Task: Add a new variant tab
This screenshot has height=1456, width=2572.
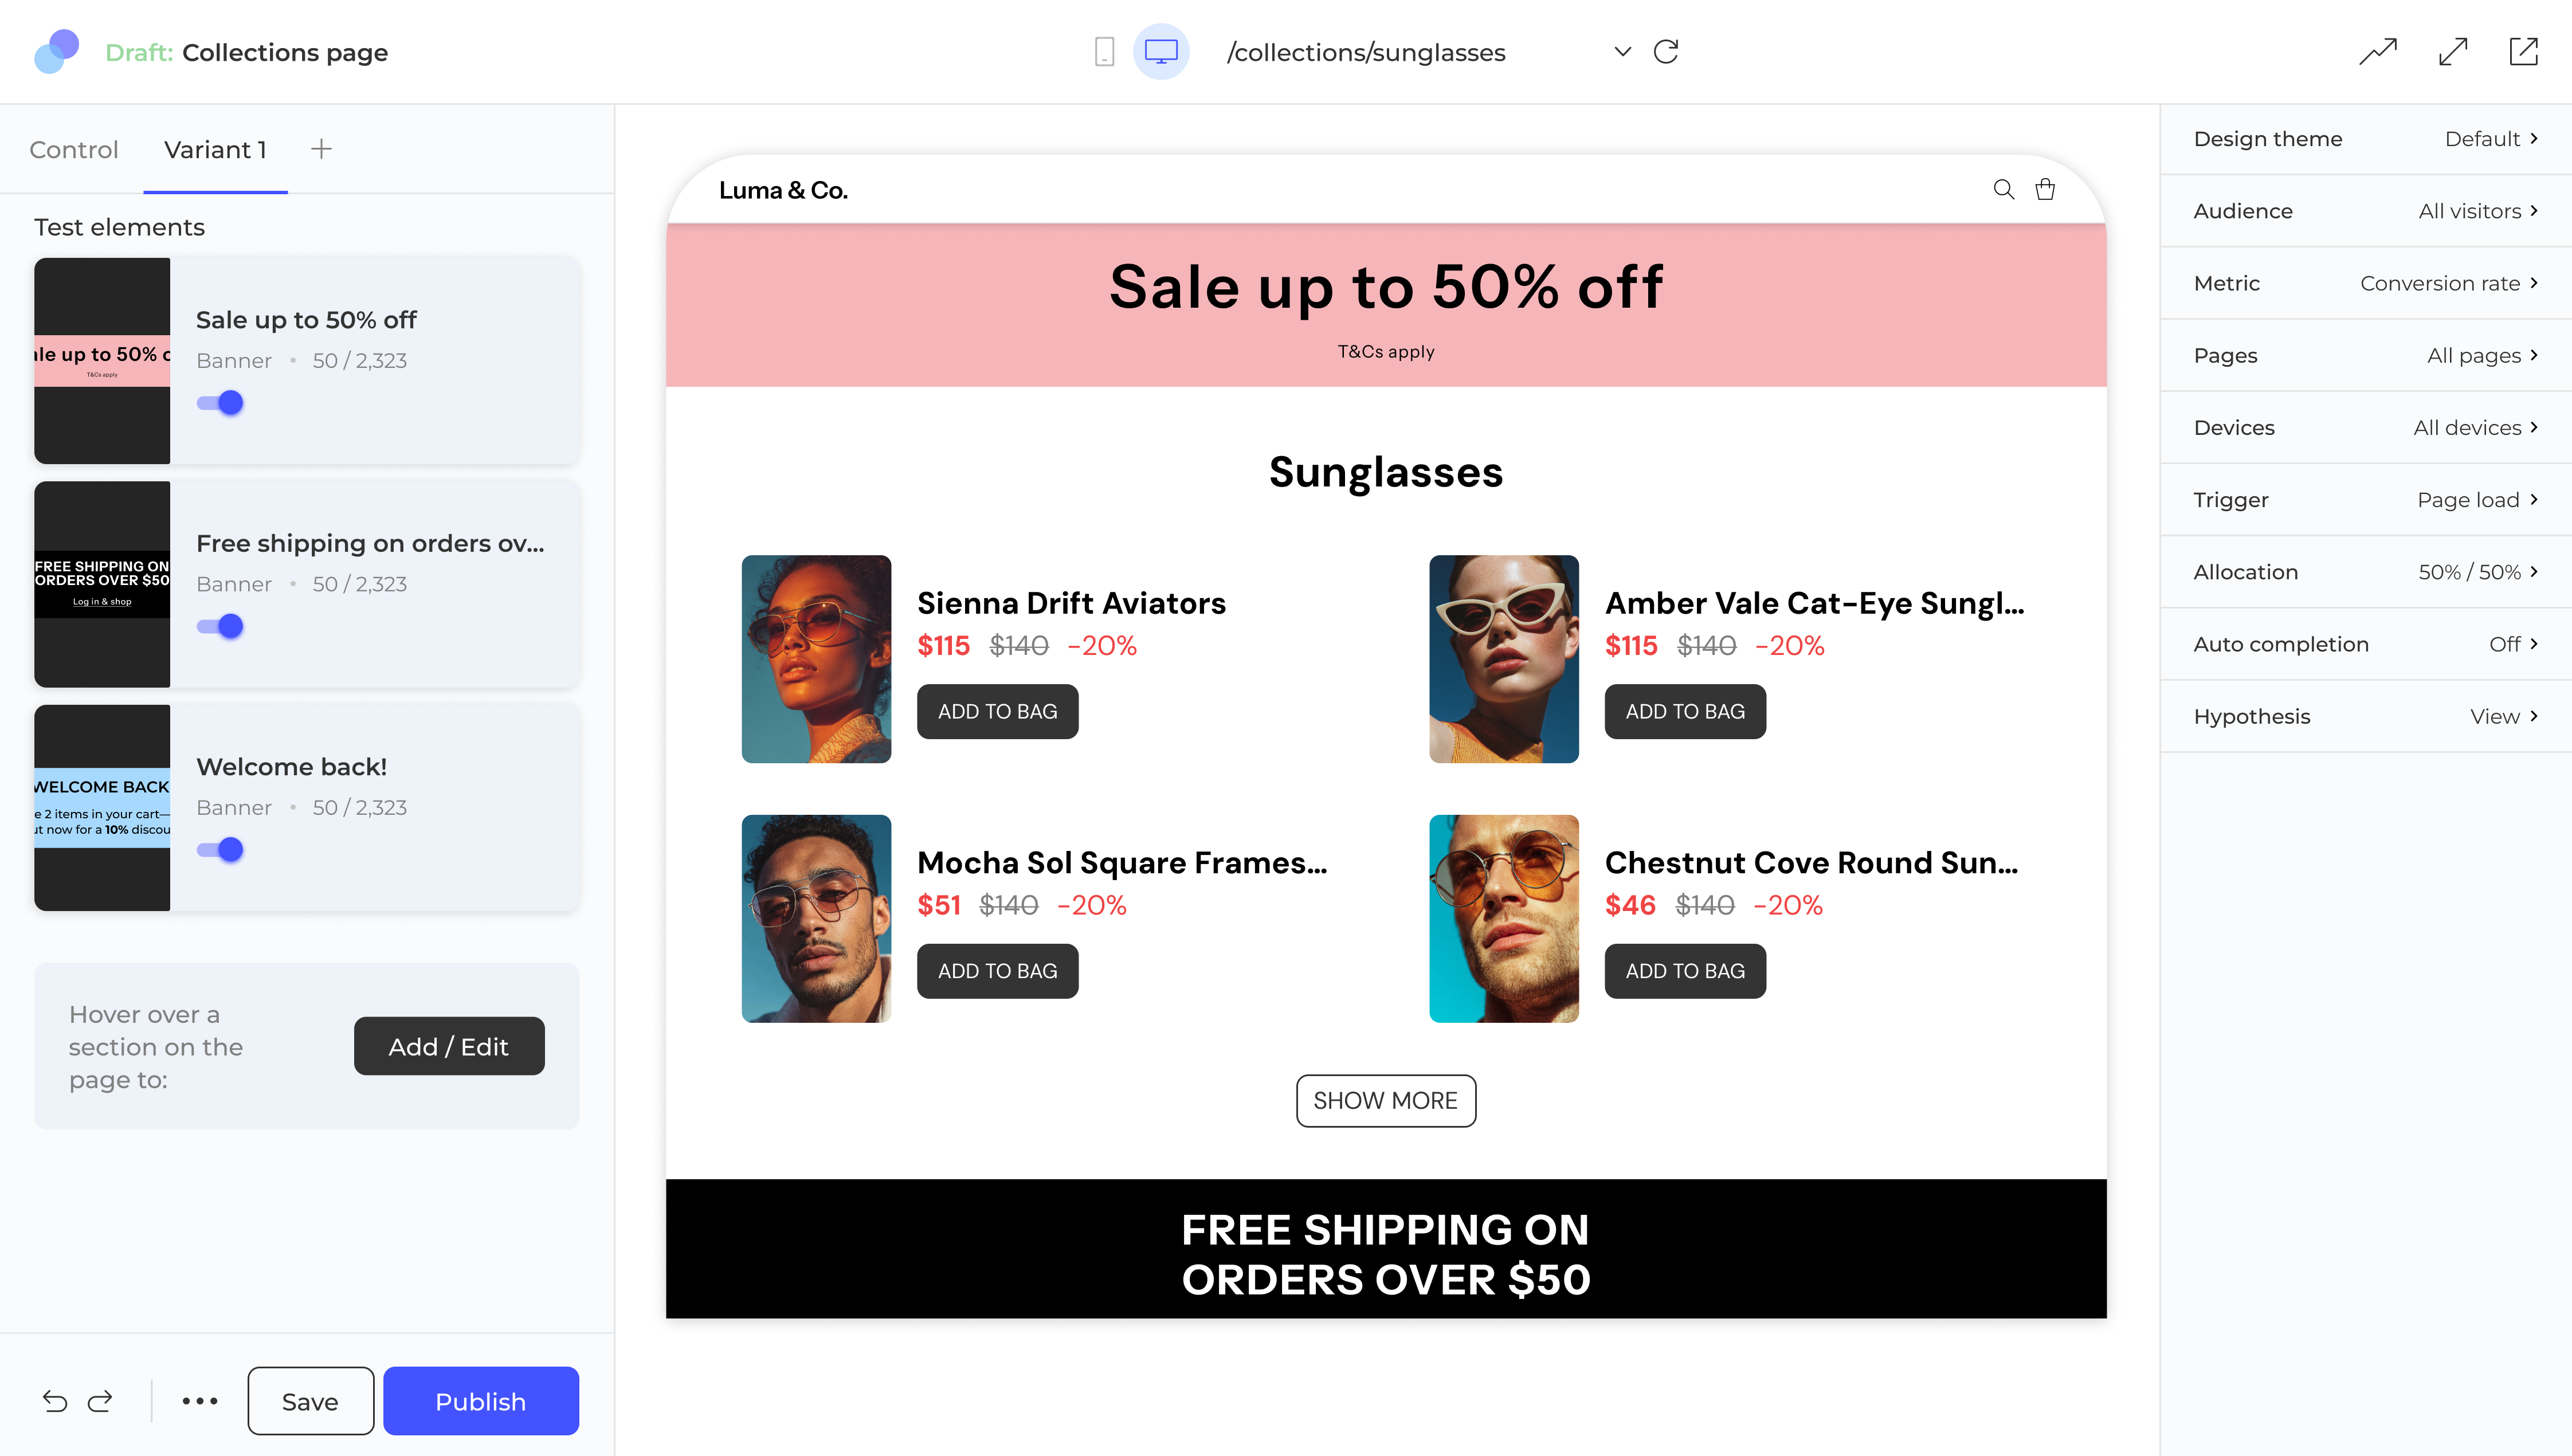Action: pyautogui.click(x=321, y=150)
